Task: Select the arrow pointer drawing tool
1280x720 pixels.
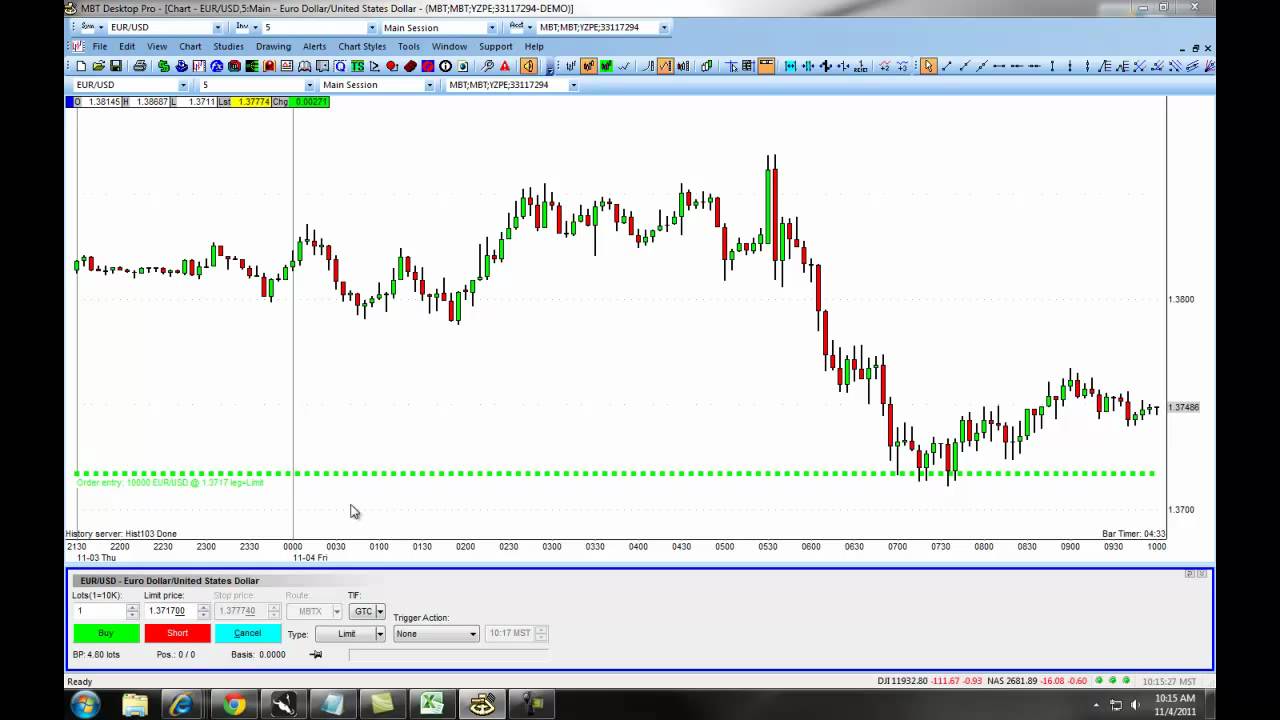Action: [x=929, y=66]
